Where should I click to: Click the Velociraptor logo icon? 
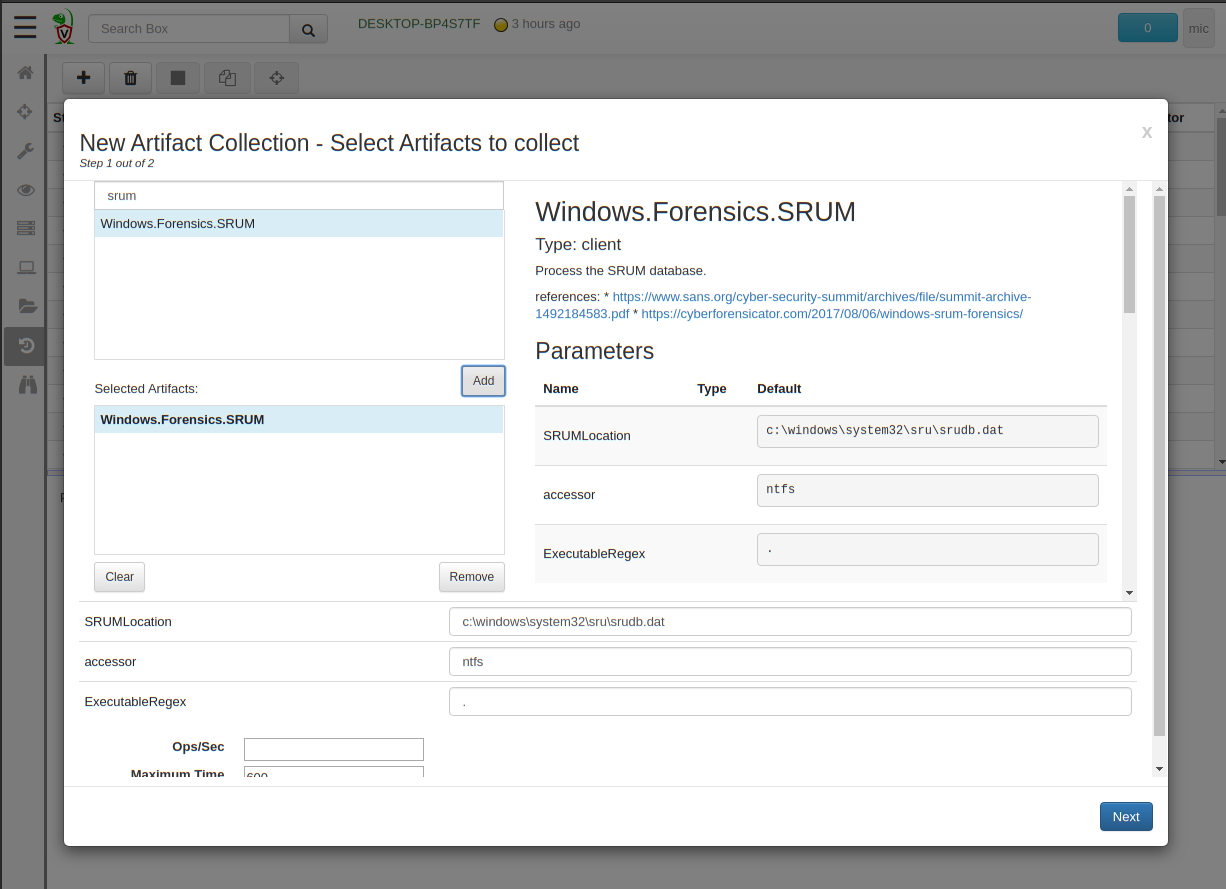(x=63, y=27)
